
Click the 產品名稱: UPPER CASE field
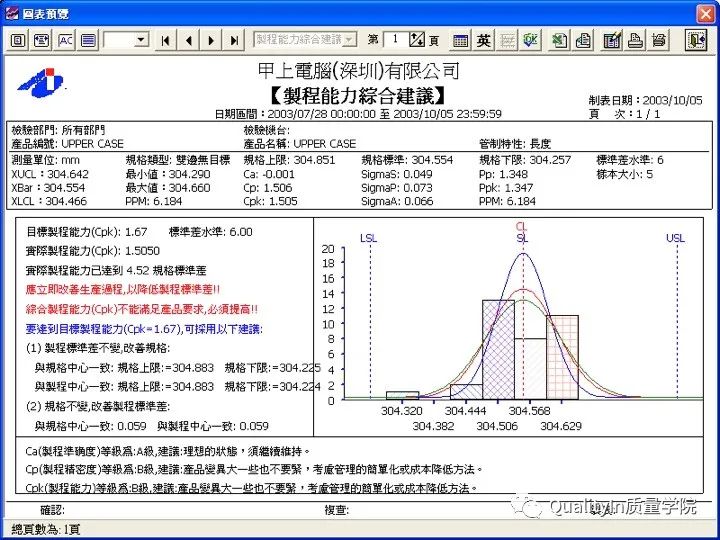point(299,144)
